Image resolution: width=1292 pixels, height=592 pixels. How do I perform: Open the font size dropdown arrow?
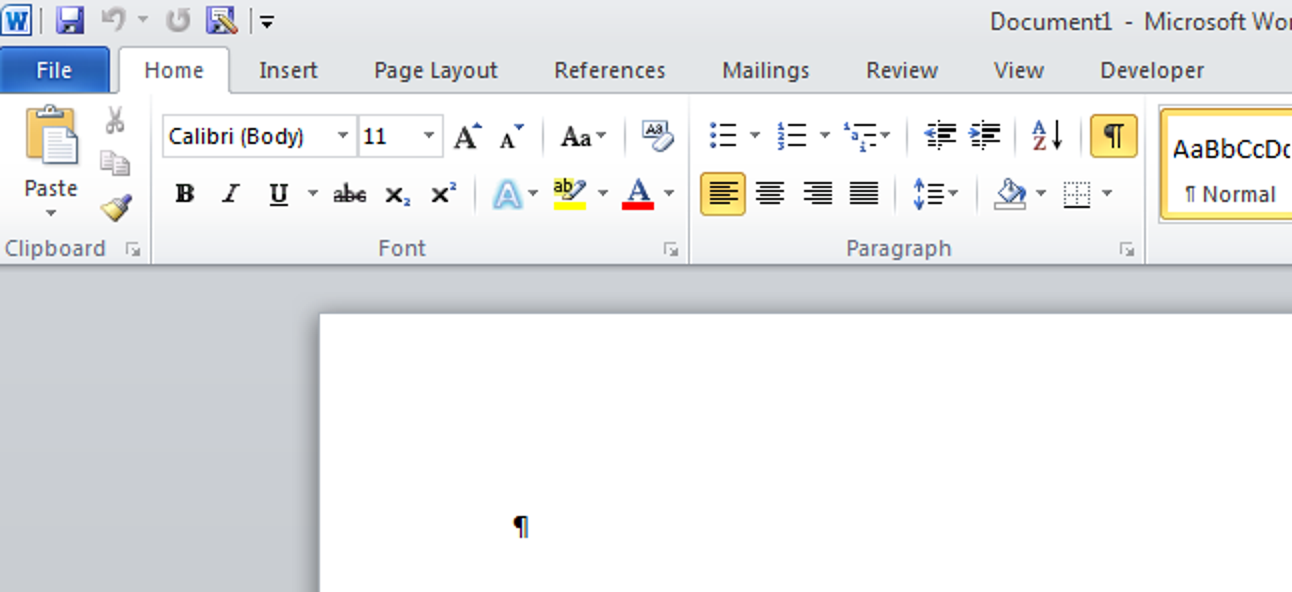coord(429,136)
